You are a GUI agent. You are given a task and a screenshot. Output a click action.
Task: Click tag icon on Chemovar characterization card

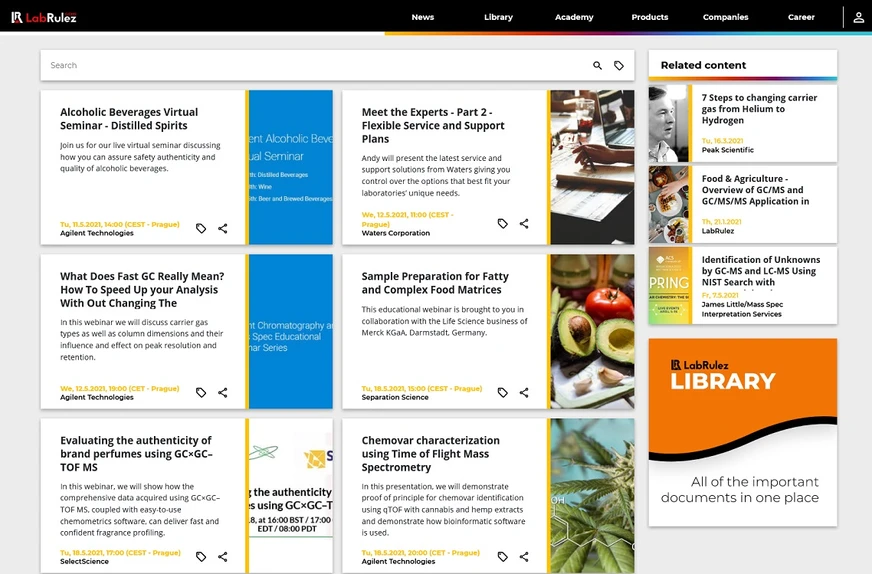[x=503, y=557]
